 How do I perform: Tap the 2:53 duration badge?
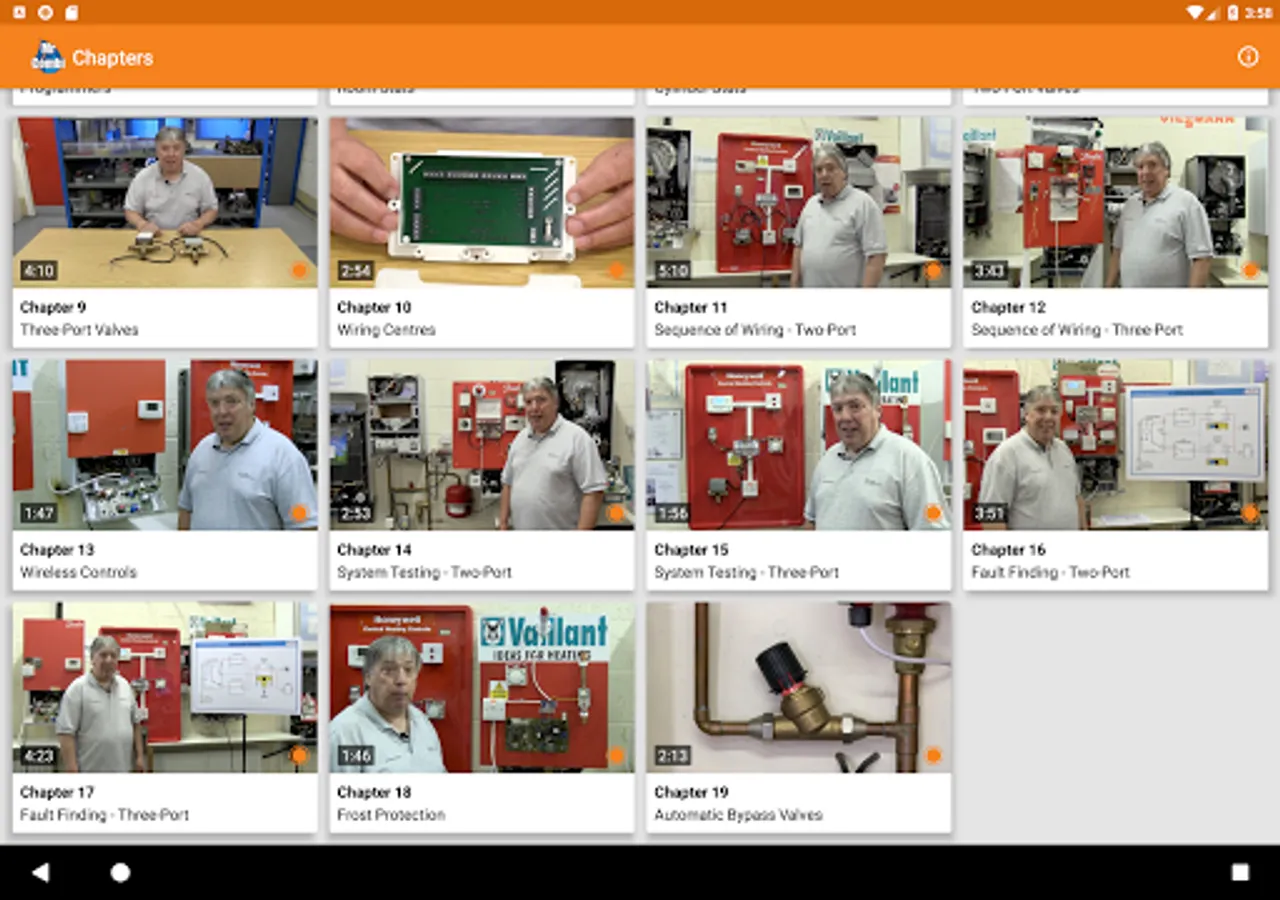click(355, 513)
